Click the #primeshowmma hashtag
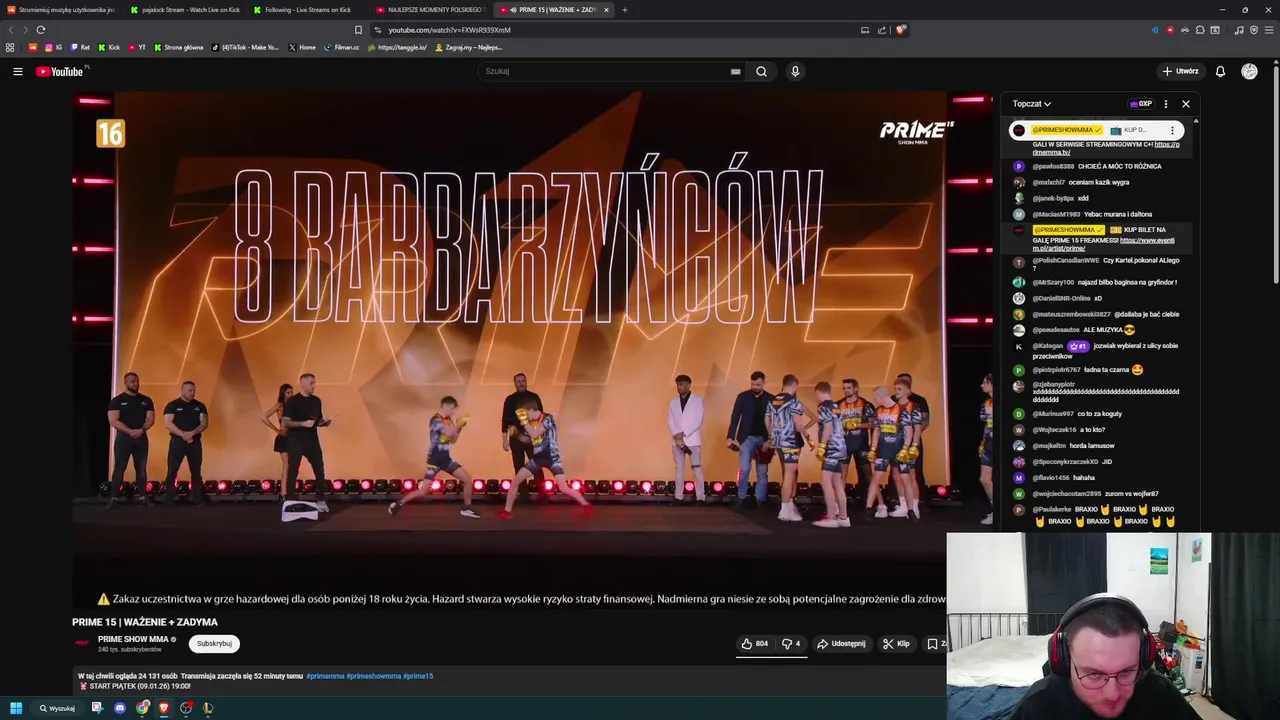 374,676
